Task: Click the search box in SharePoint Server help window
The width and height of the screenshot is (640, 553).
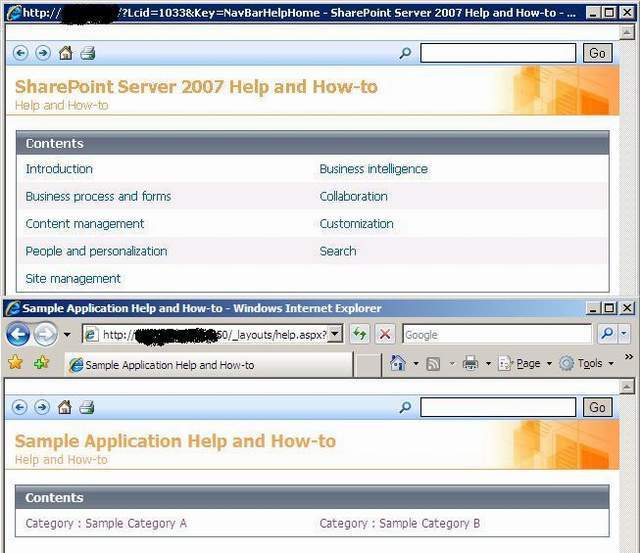Action: [498, 53]
